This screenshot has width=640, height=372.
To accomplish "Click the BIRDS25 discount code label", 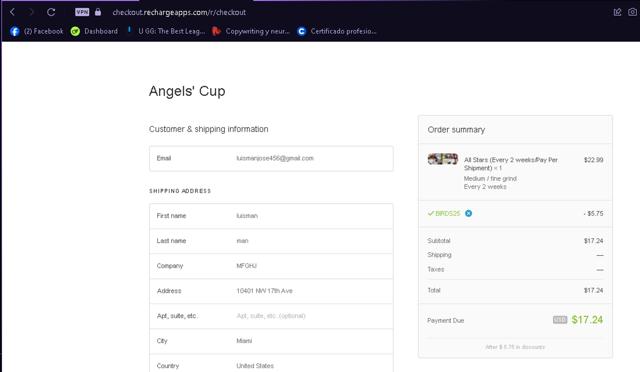I will coord(447,214).
